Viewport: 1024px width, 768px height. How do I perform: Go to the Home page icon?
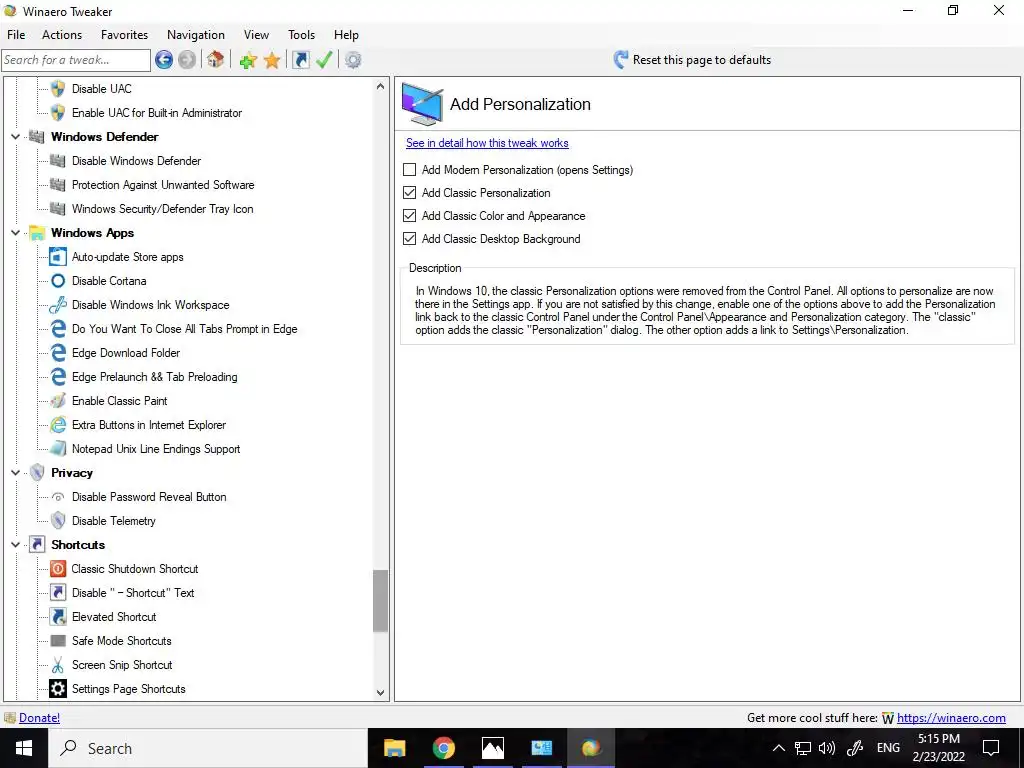click(x=216, y=60)
